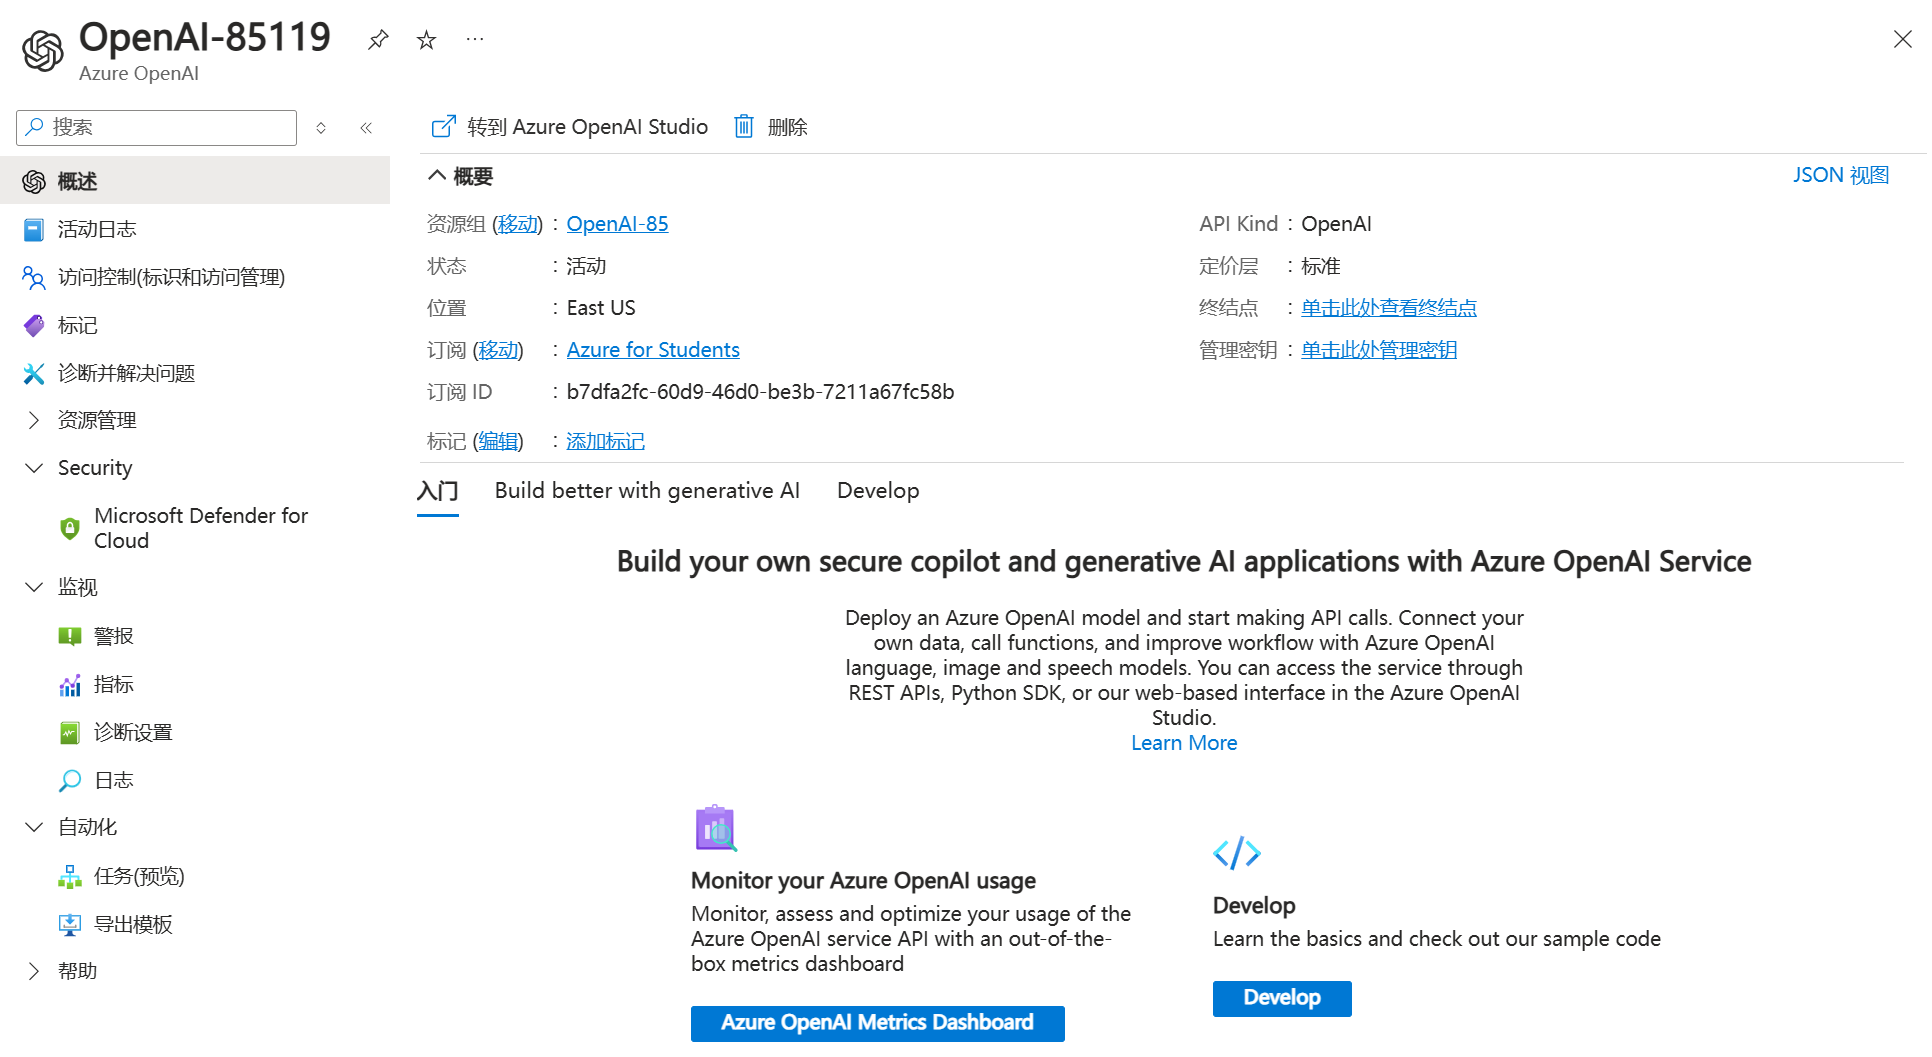Open the Azure for Students subscription

653,350
